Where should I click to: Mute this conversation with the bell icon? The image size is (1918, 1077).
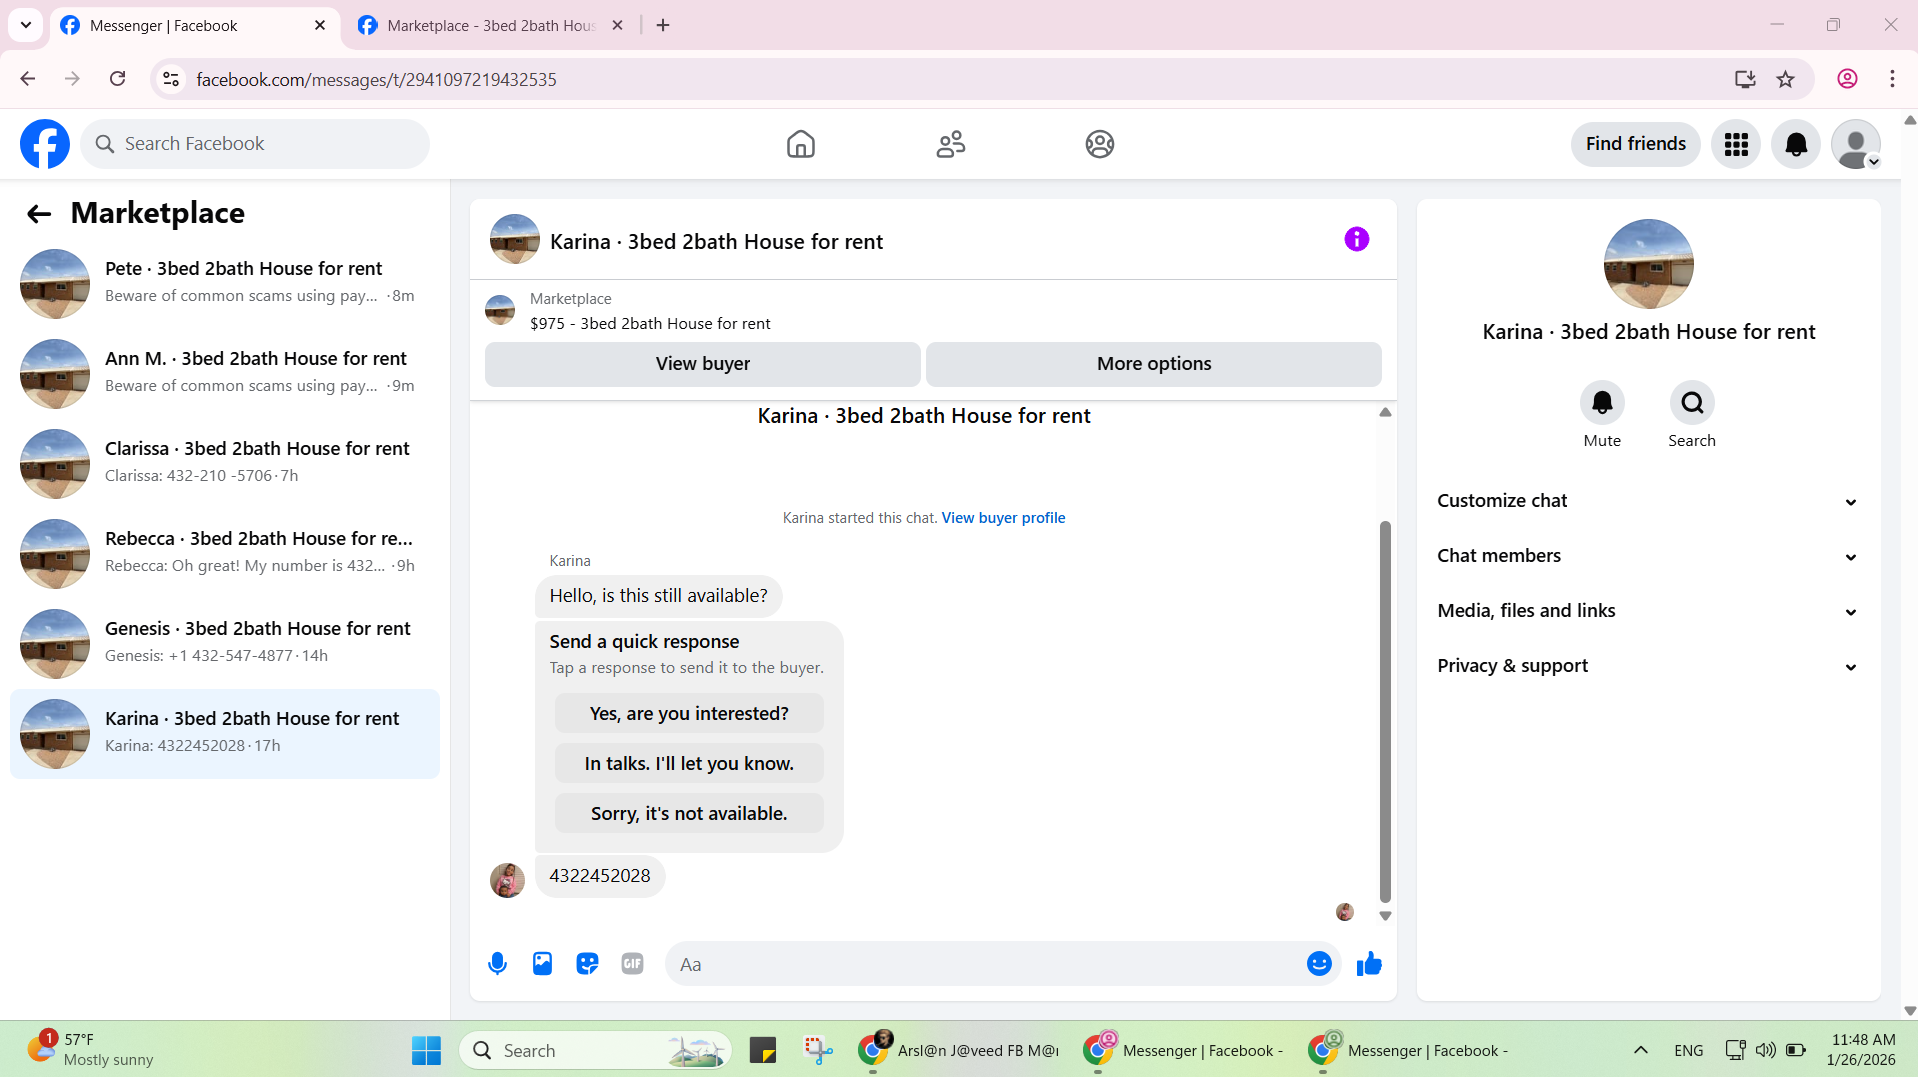click(1602, 403)
